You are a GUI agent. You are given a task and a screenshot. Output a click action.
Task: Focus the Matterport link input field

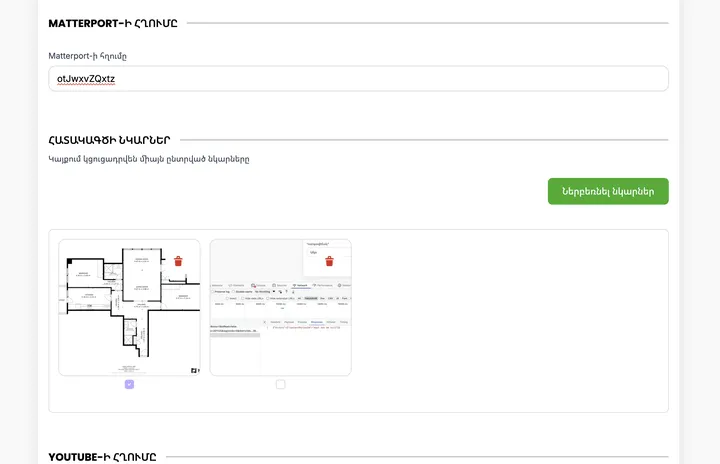[358, 78]
